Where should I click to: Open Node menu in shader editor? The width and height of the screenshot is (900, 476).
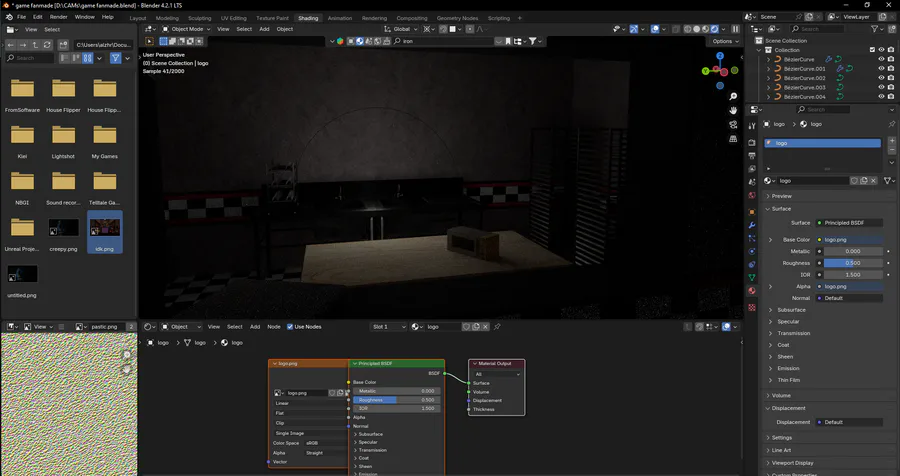[274, 327]
